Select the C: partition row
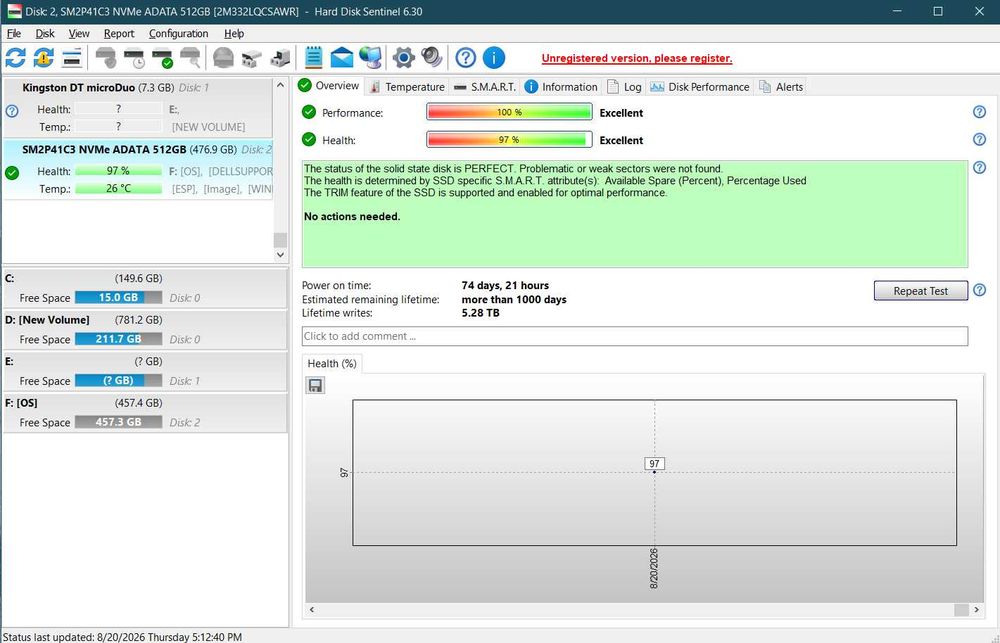This screenshot has width=1000, height=643. (145, 288)
